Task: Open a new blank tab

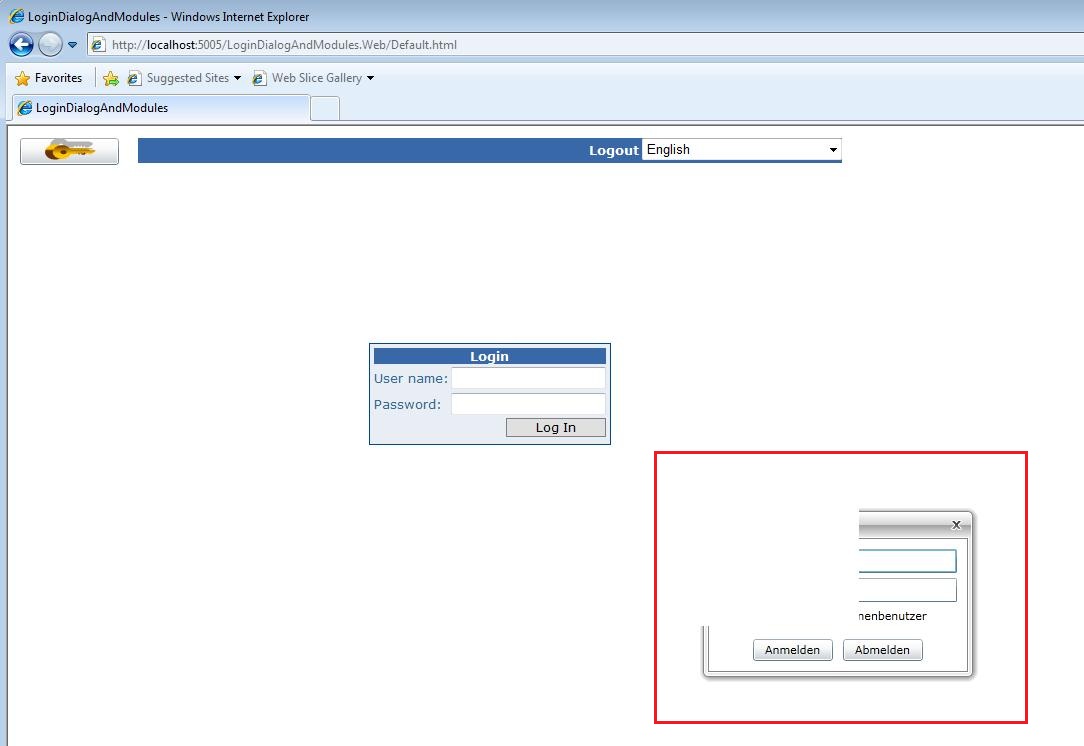Action: (x=325, y=108)
